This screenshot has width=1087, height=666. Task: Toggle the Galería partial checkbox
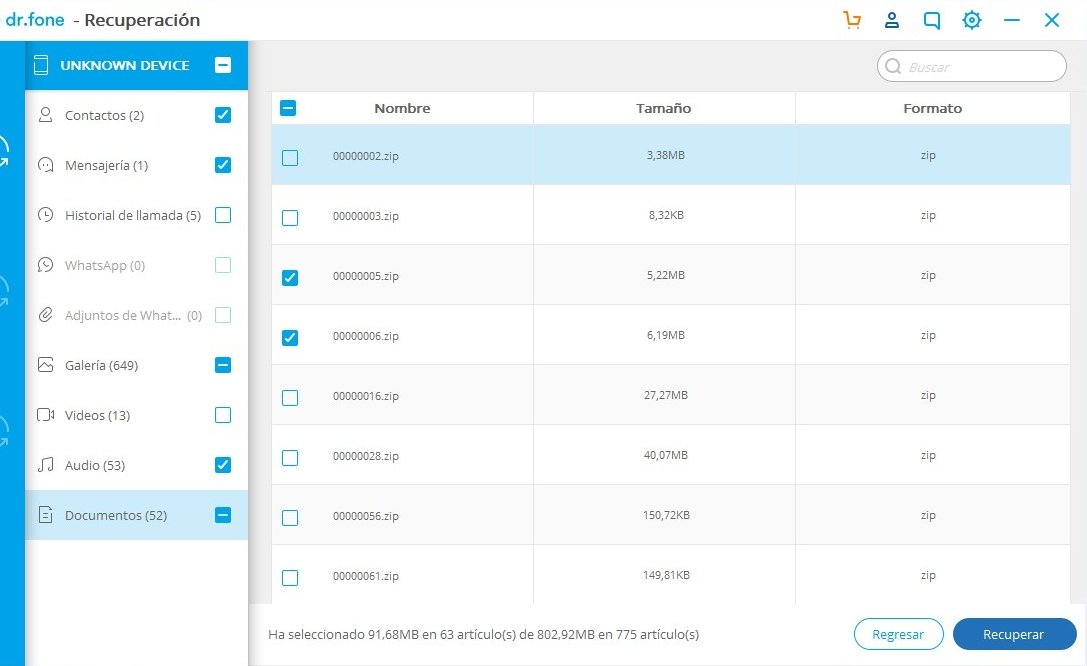coord(223,365)
